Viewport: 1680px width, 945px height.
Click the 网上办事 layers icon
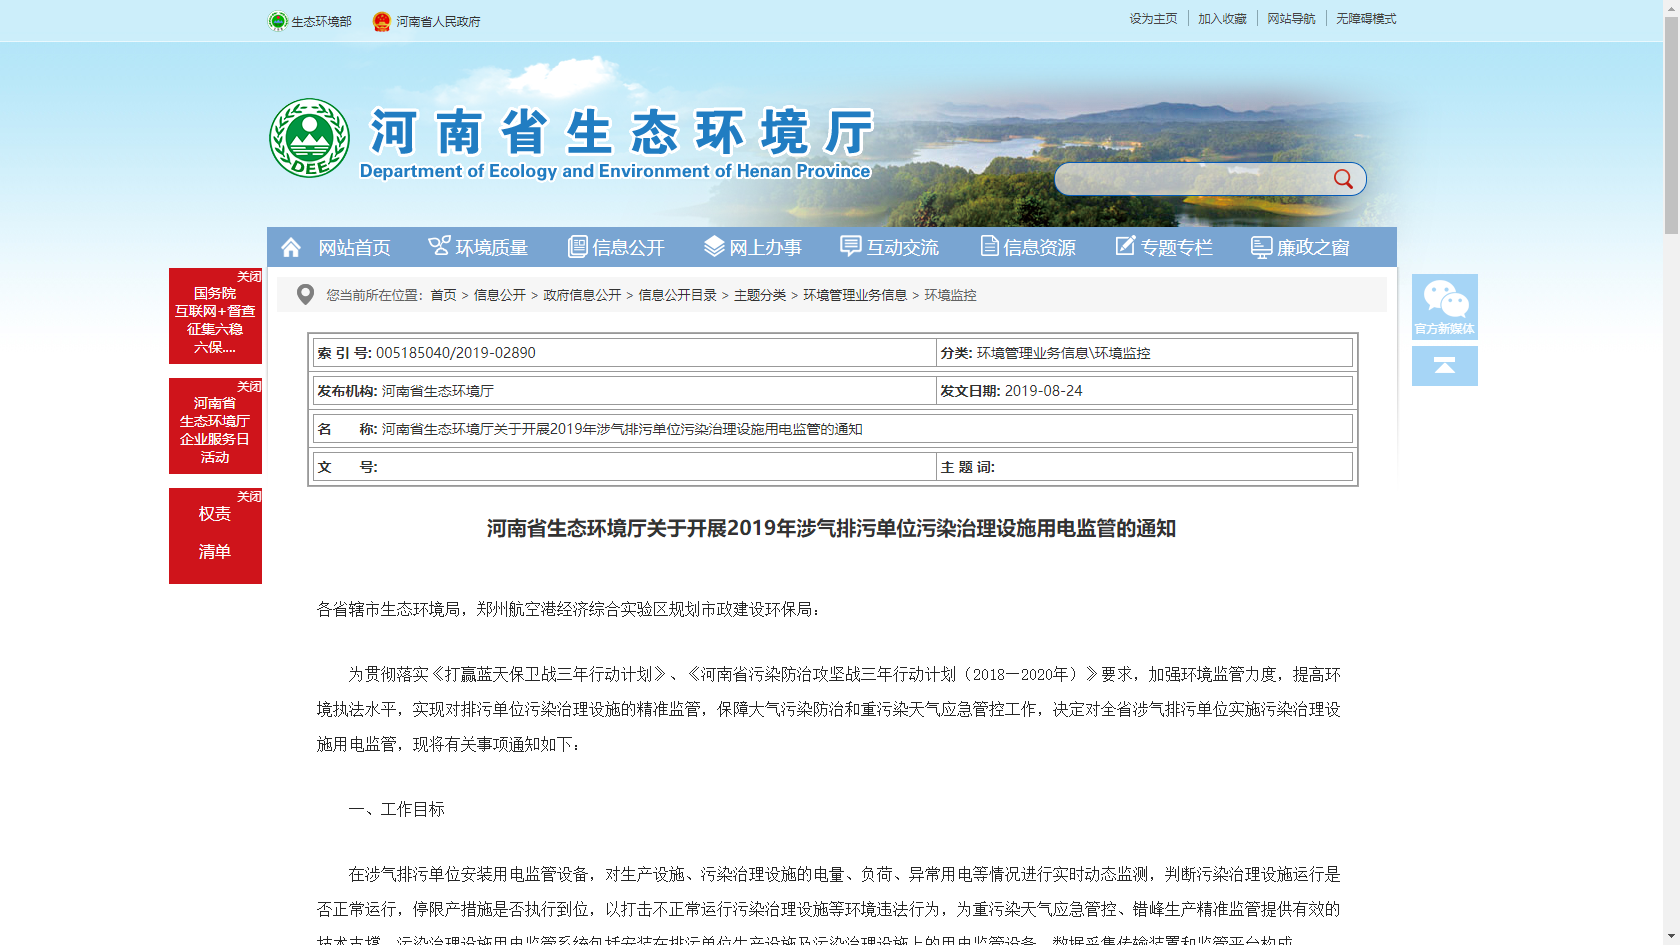pyautogui.click(x=714, y=246)
